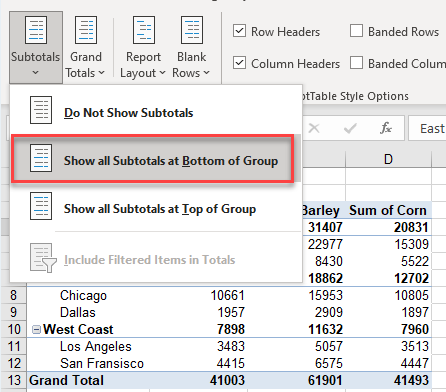Image resolution: width=446 pixels, height=392 pixels.
Task: Click the Subtotals at Bottom icon
Action: click(x=41, y=158)
